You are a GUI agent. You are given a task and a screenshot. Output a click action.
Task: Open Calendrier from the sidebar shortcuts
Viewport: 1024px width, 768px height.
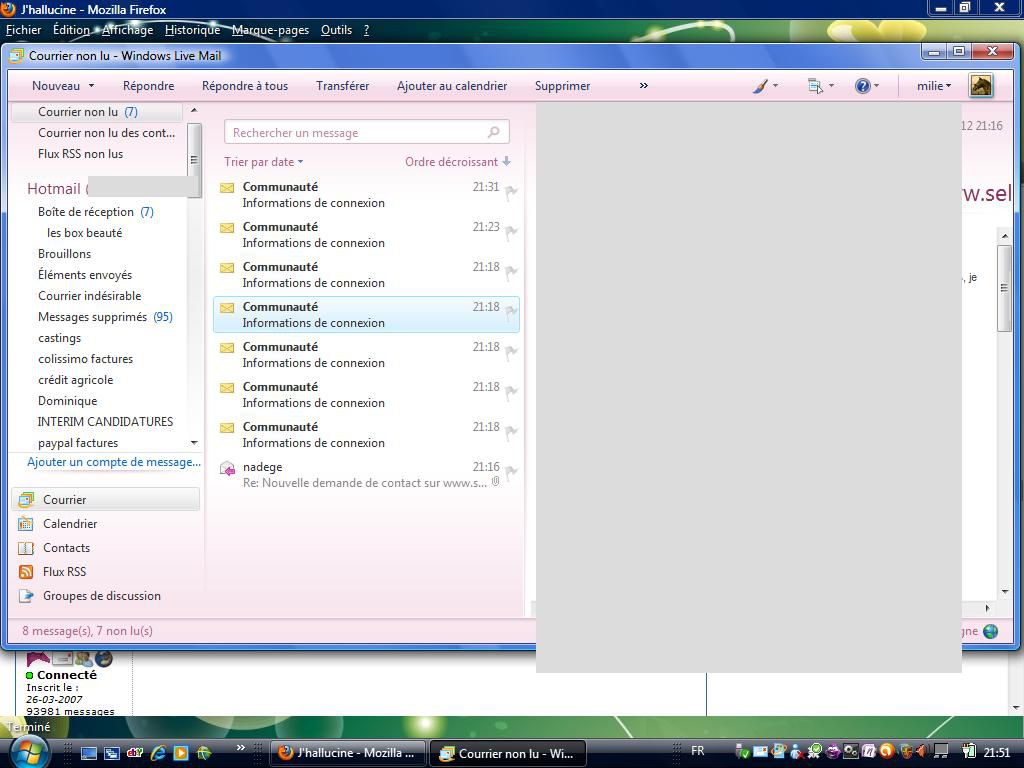(70, 524)
